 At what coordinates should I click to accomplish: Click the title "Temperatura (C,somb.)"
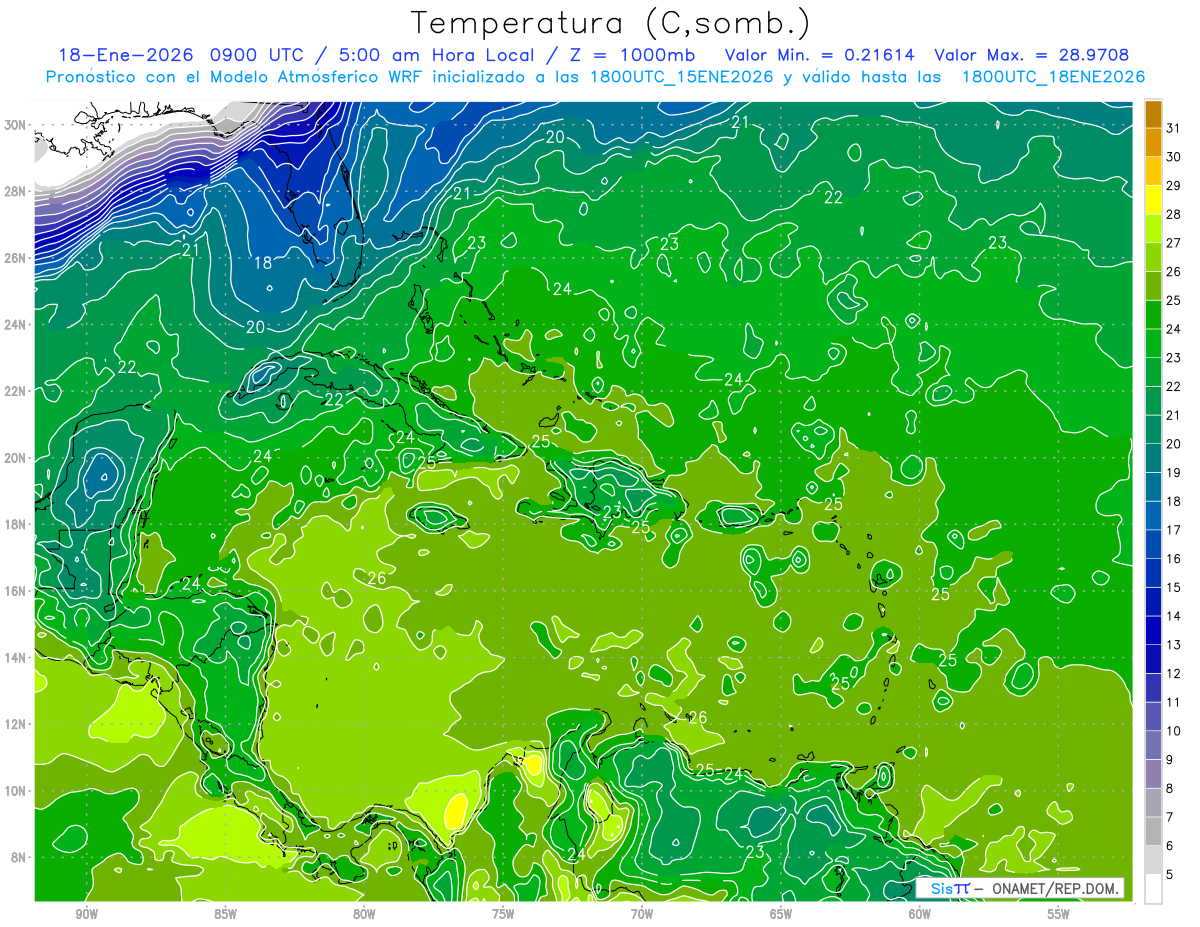tap(611, 23)
